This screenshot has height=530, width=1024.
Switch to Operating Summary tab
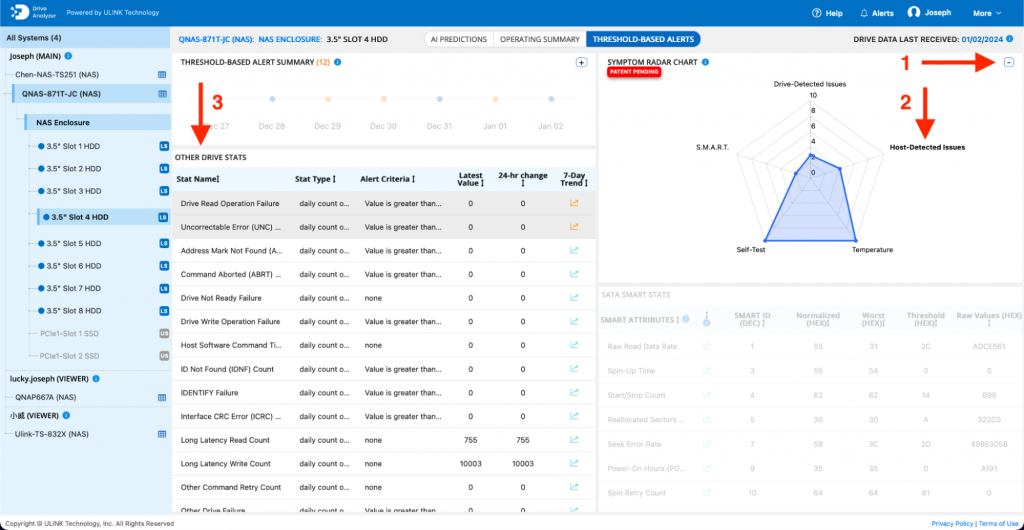(539, 39)
